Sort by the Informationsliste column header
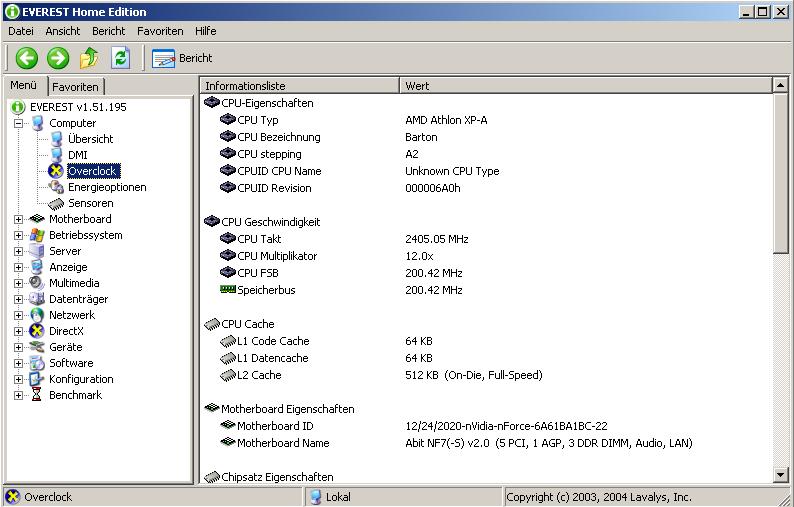 point(300,86)
